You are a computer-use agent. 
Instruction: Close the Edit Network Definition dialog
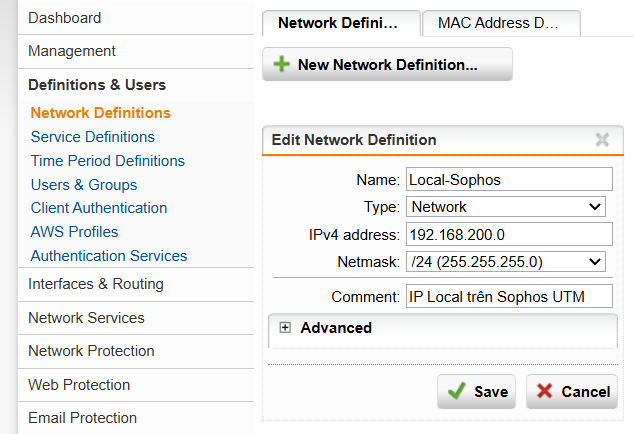click(602, 140)
